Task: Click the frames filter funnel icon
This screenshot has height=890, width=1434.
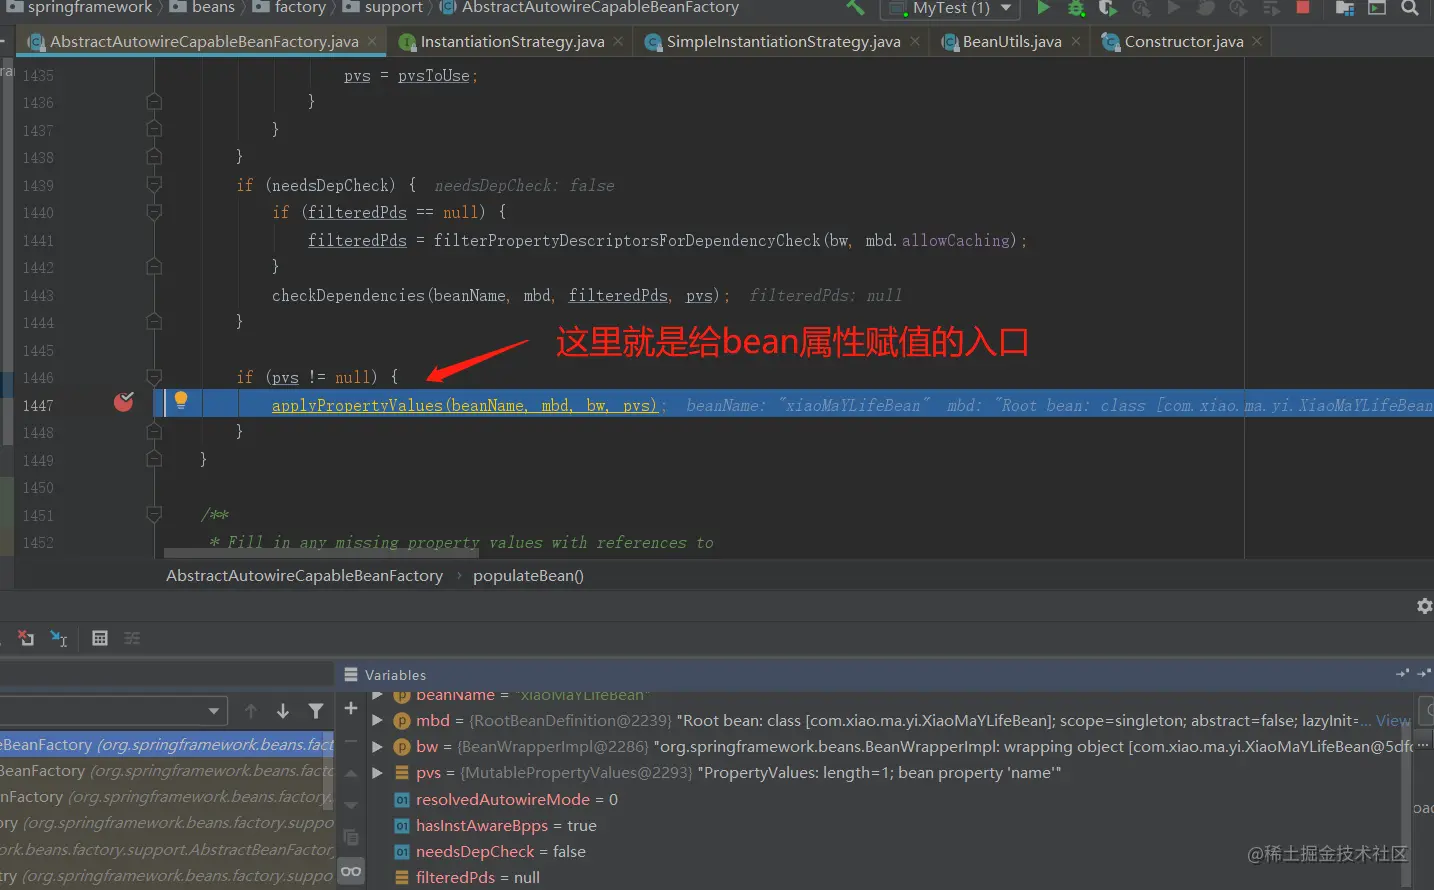Action: tap(316, 711)
